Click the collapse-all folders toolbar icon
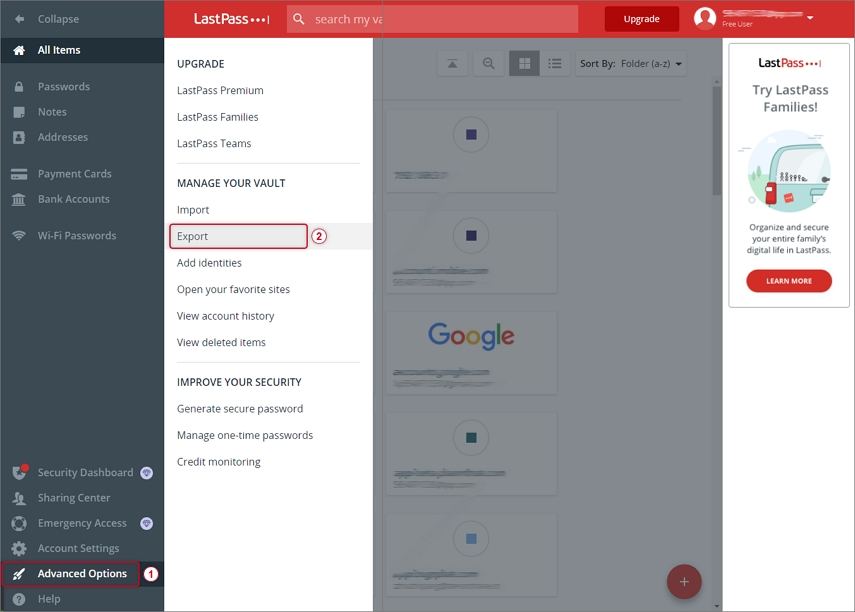 [x=453, y=64]
